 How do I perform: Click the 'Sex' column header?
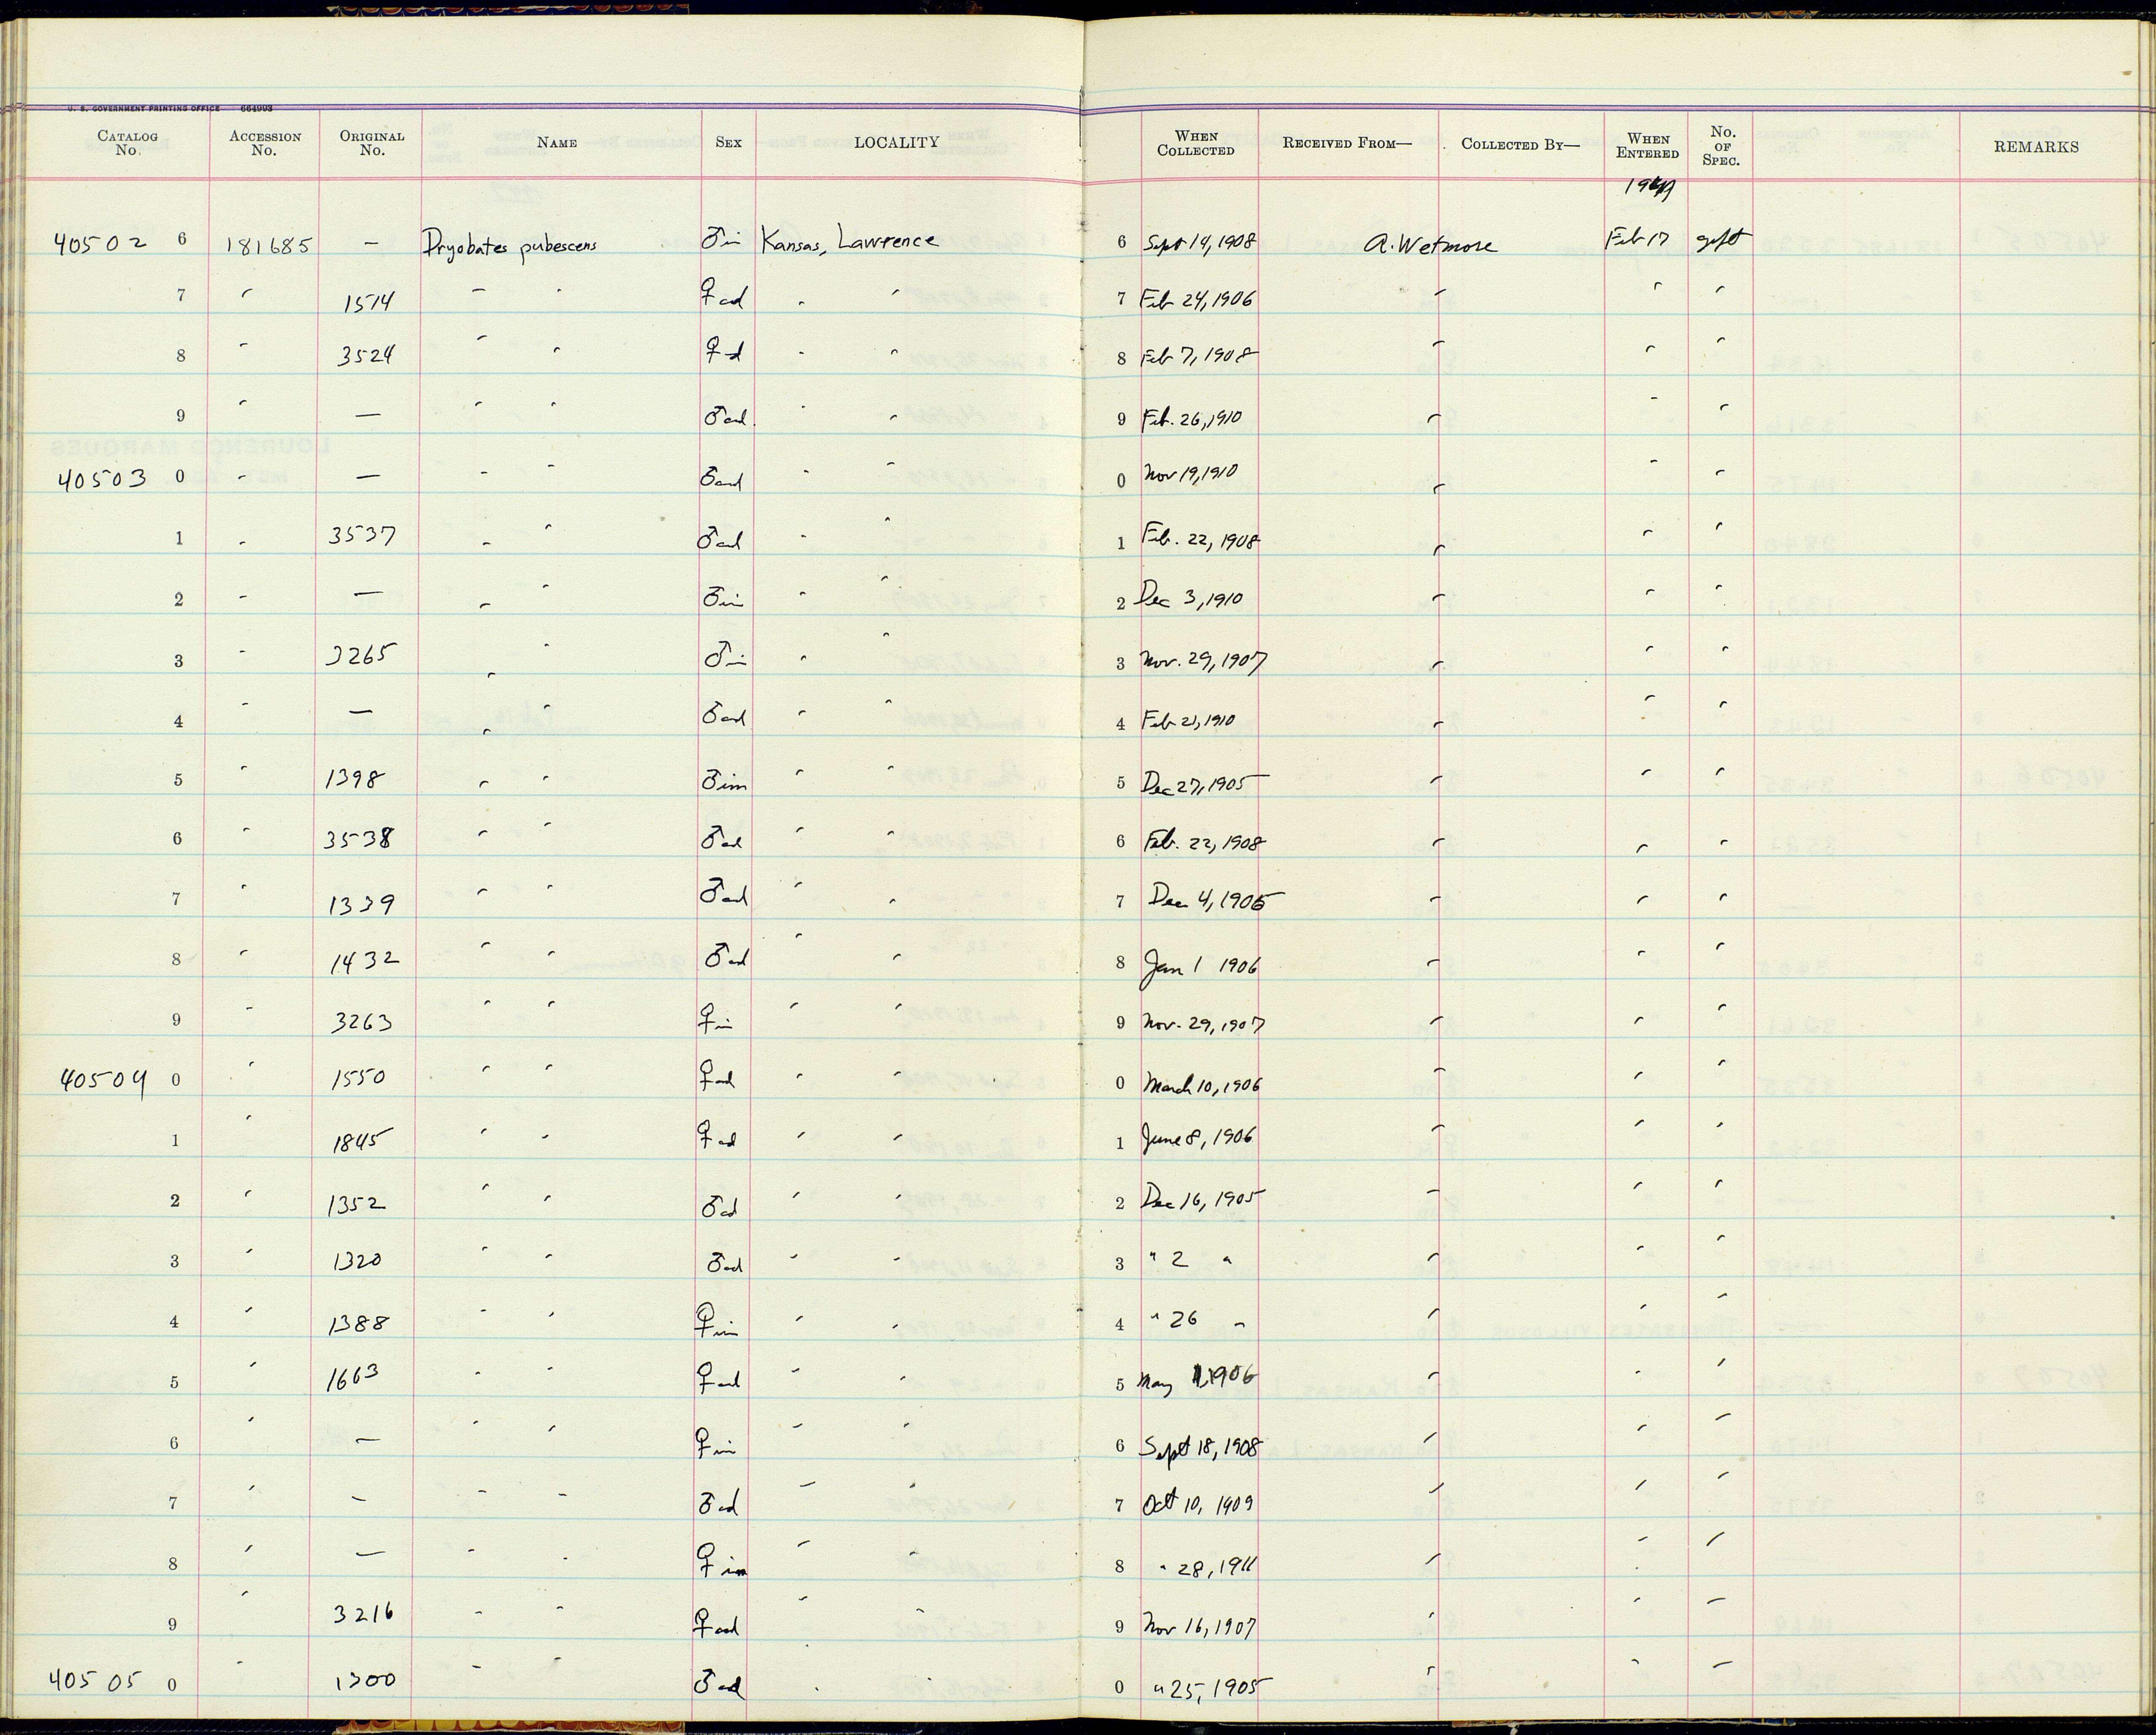pyautogui.click(x=728, y=142)
